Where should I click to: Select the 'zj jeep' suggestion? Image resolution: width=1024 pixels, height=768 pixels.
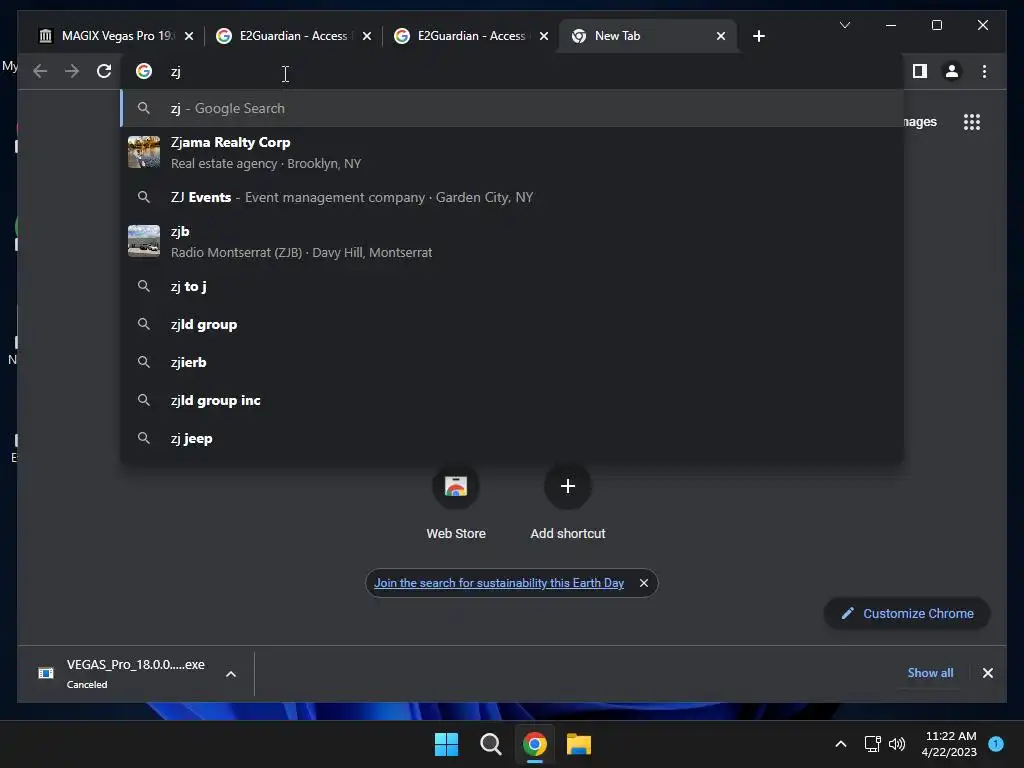[x=512, y=438]
